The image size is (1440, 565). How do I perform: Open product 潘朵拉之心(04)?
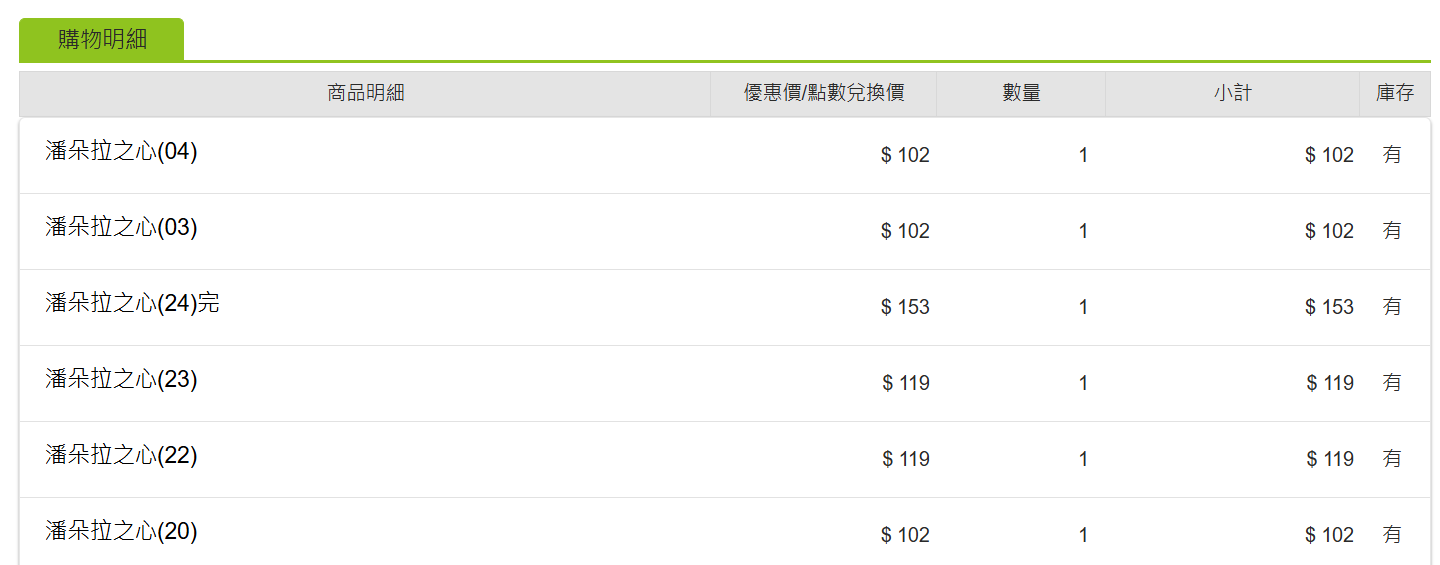click(121, 151)
